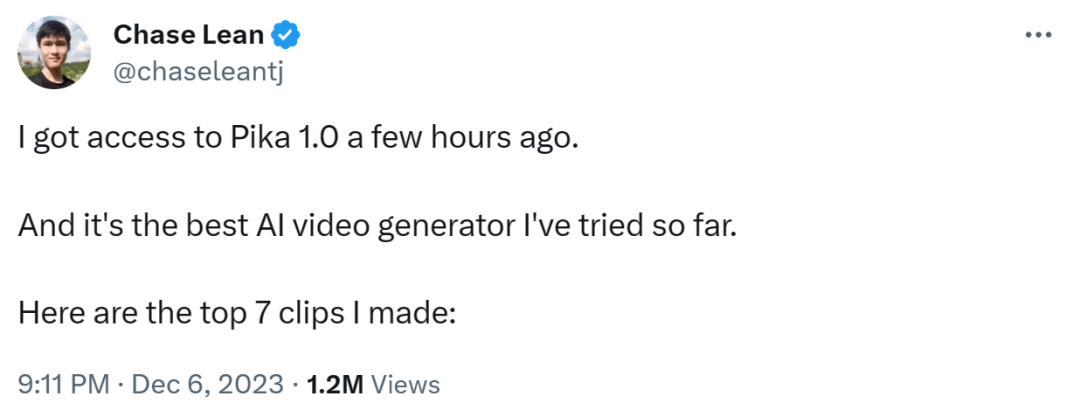Click the blue verified checkmark badge
This screenshot has height=417, width=1080.
pos(287,36)
